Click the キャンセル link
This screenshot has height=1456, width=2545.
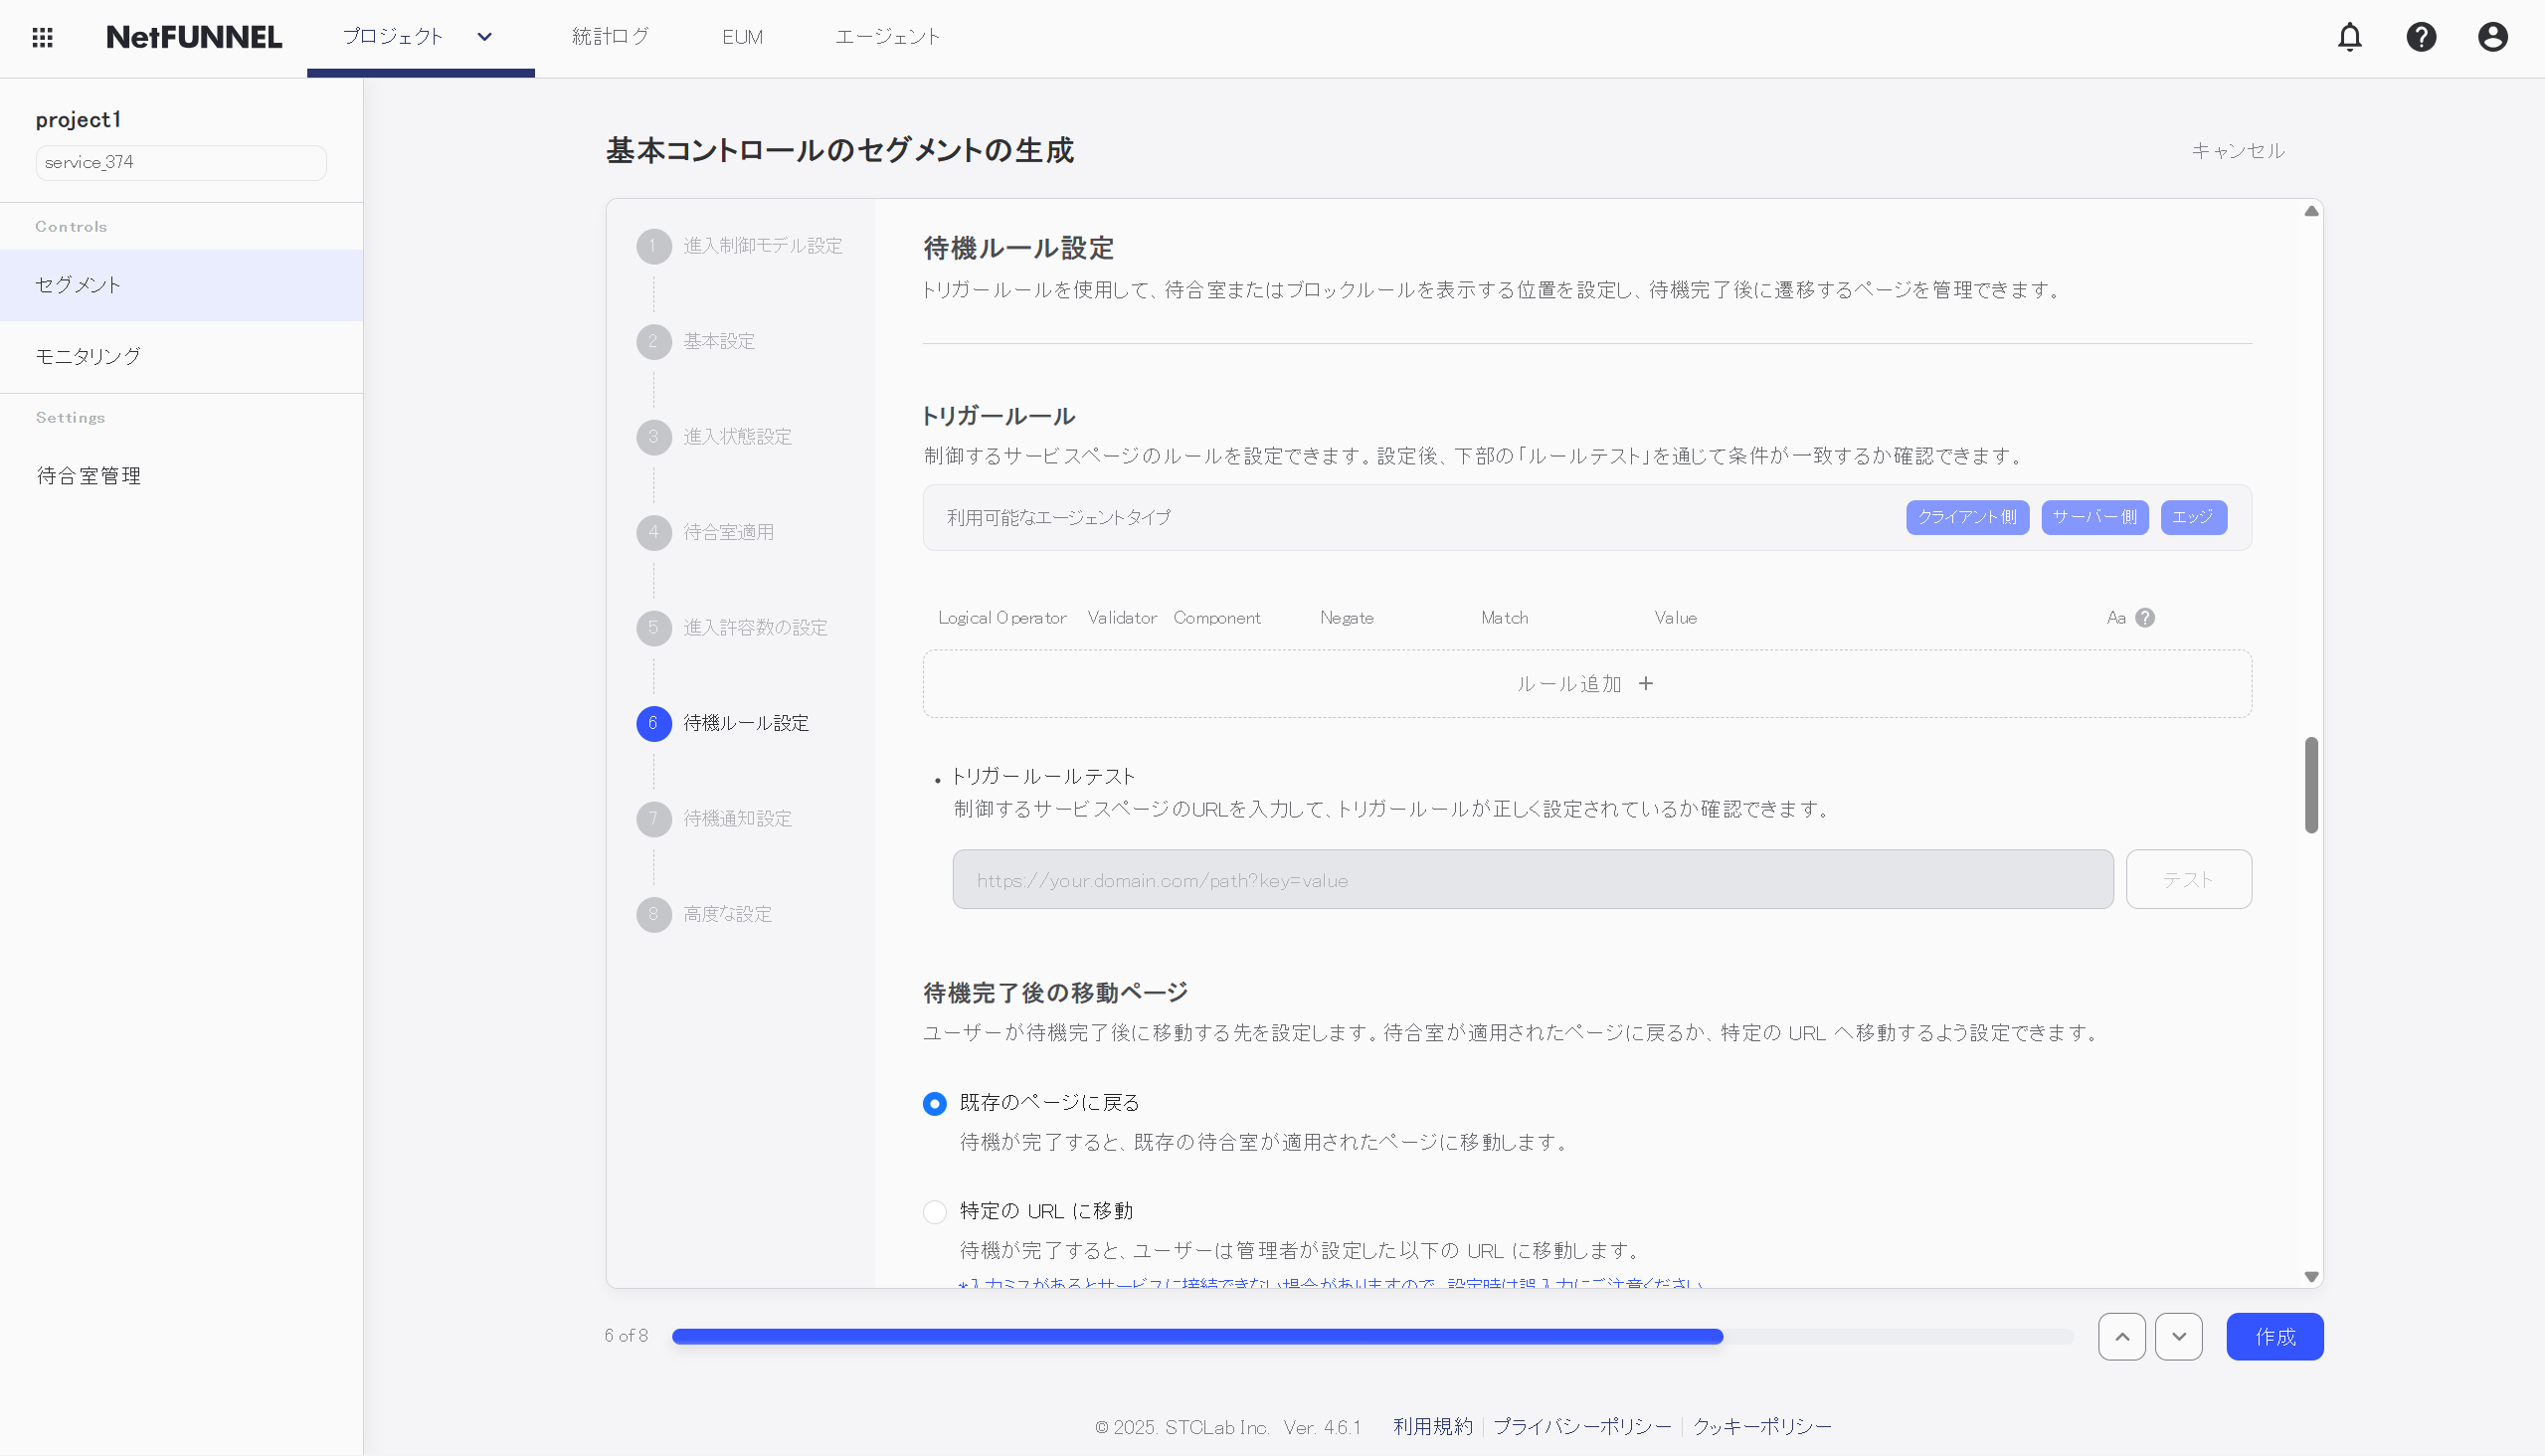(2237, 151)
